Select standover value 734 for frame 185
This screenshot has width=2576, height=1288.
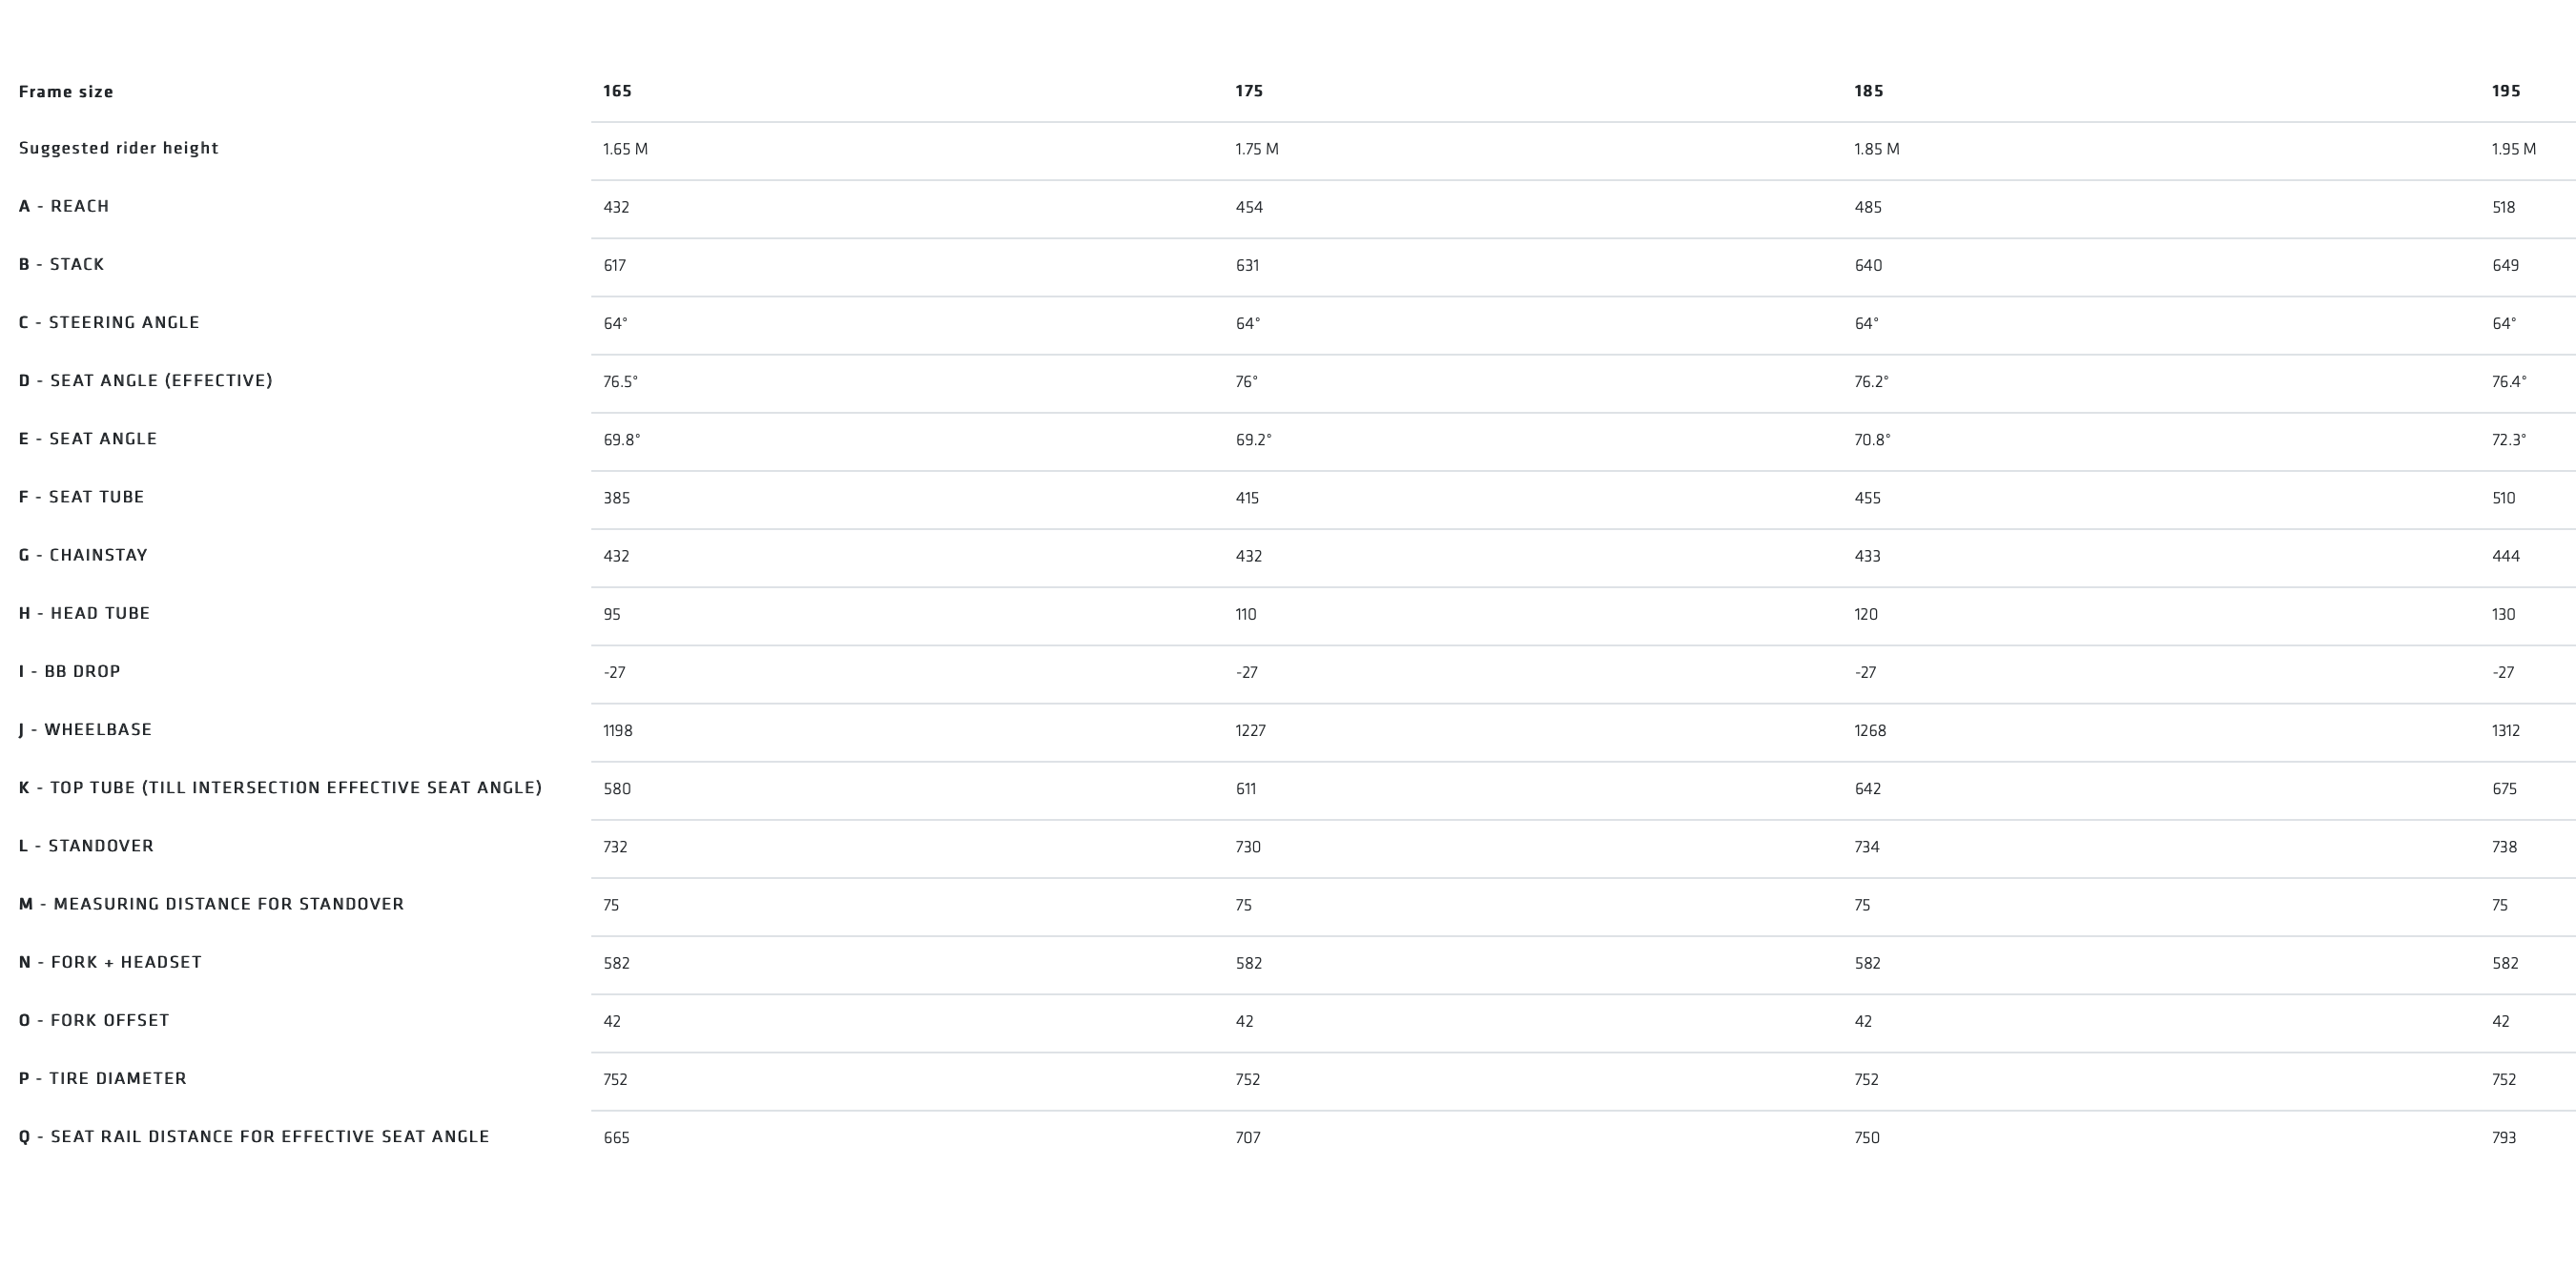(x=1866, y=847)
